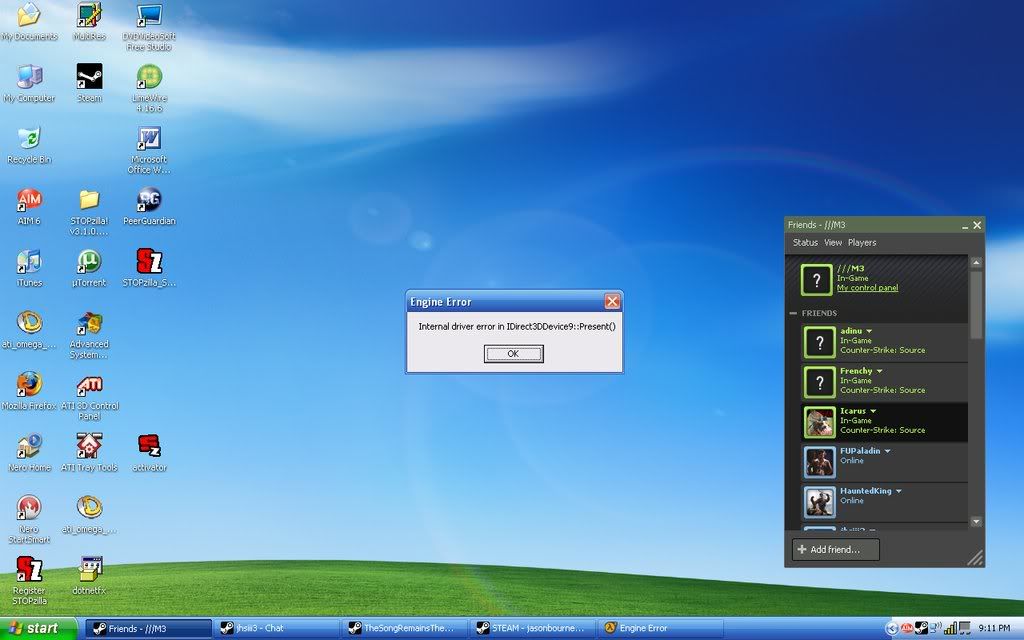Click the Friends list scrollbar up arrow

[976, 263]
